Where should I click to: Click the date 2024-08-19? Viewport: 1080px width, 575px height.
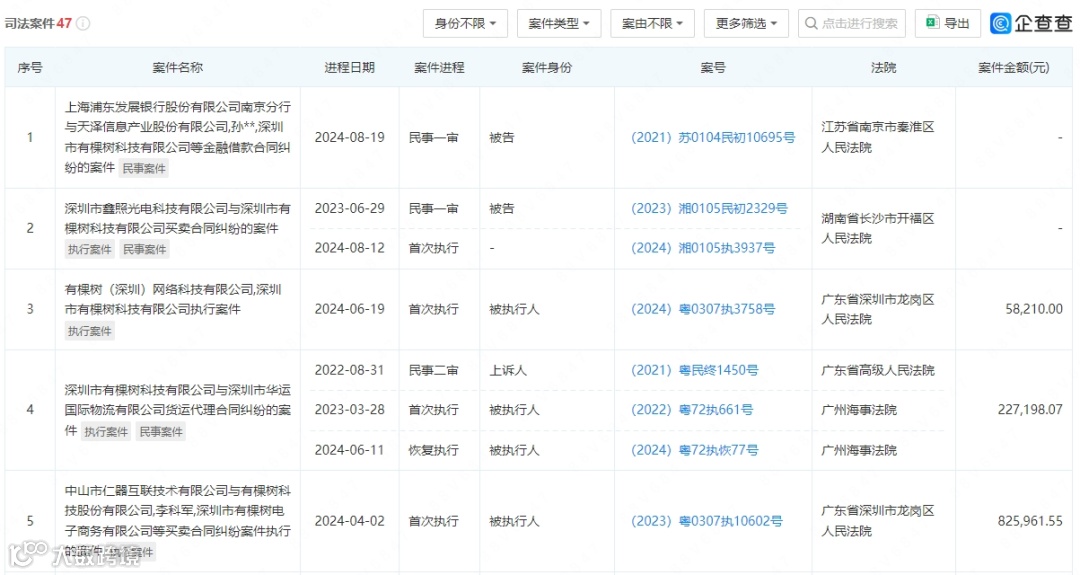click(349, 137)
